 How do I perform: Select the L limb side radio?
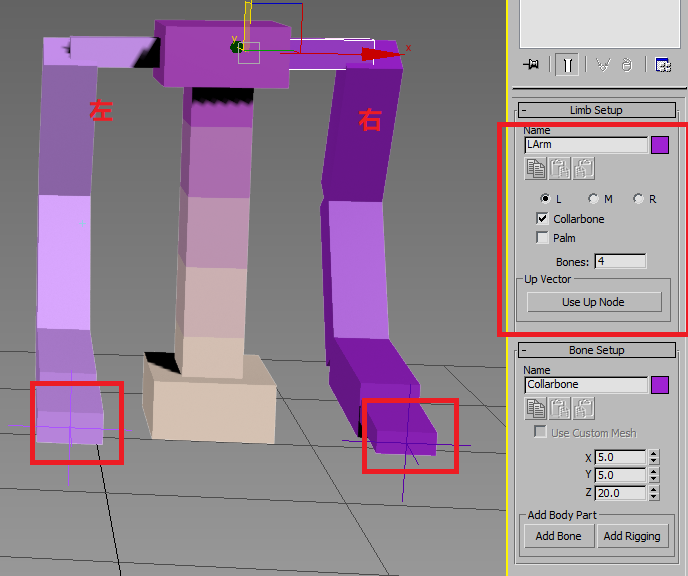point(545,199)
